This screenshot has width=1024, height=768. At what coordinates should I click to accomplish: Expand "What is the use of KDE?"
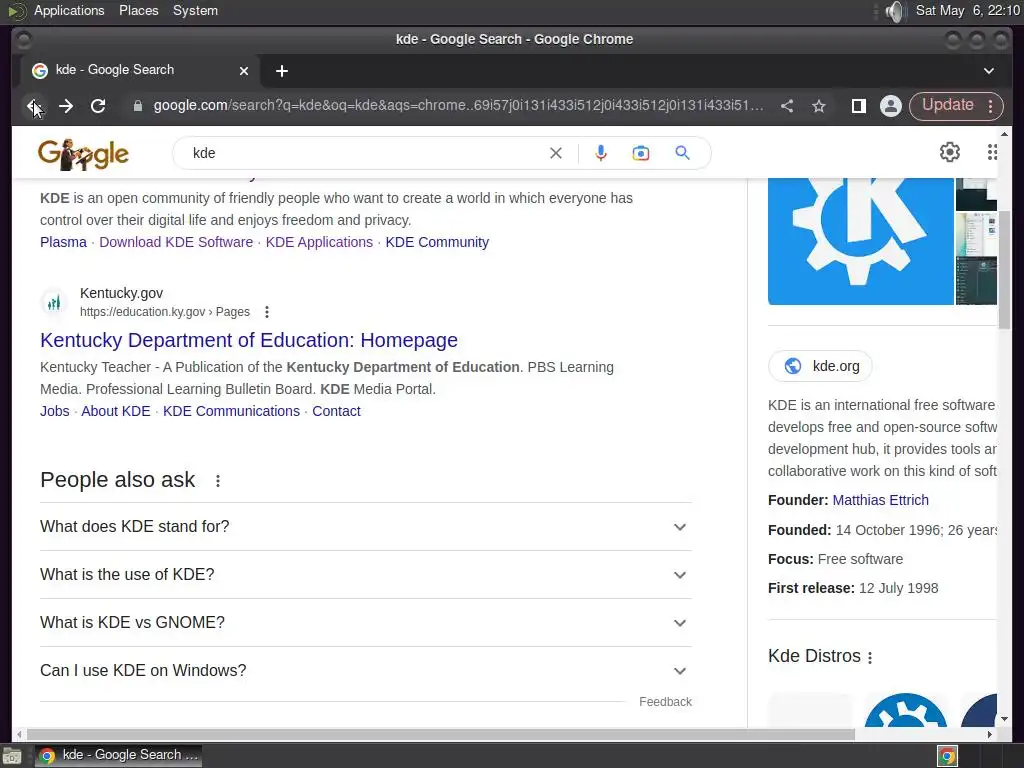coord(366,575)
